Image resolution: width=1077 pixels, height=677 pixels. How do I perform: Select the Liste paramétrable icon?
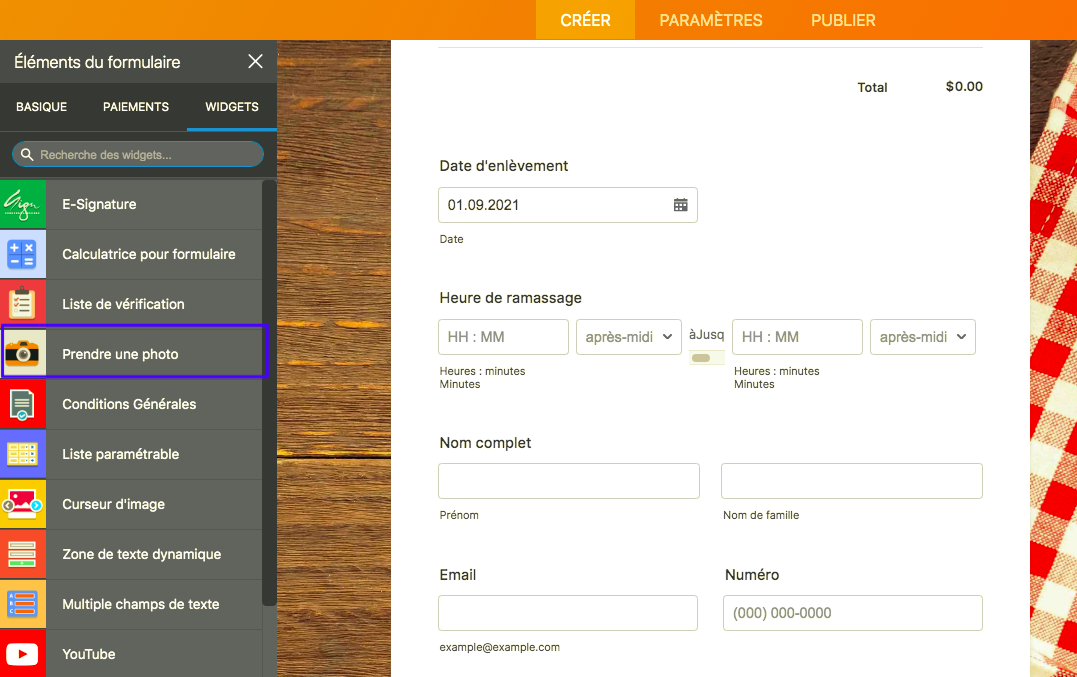tap(23, 454)
